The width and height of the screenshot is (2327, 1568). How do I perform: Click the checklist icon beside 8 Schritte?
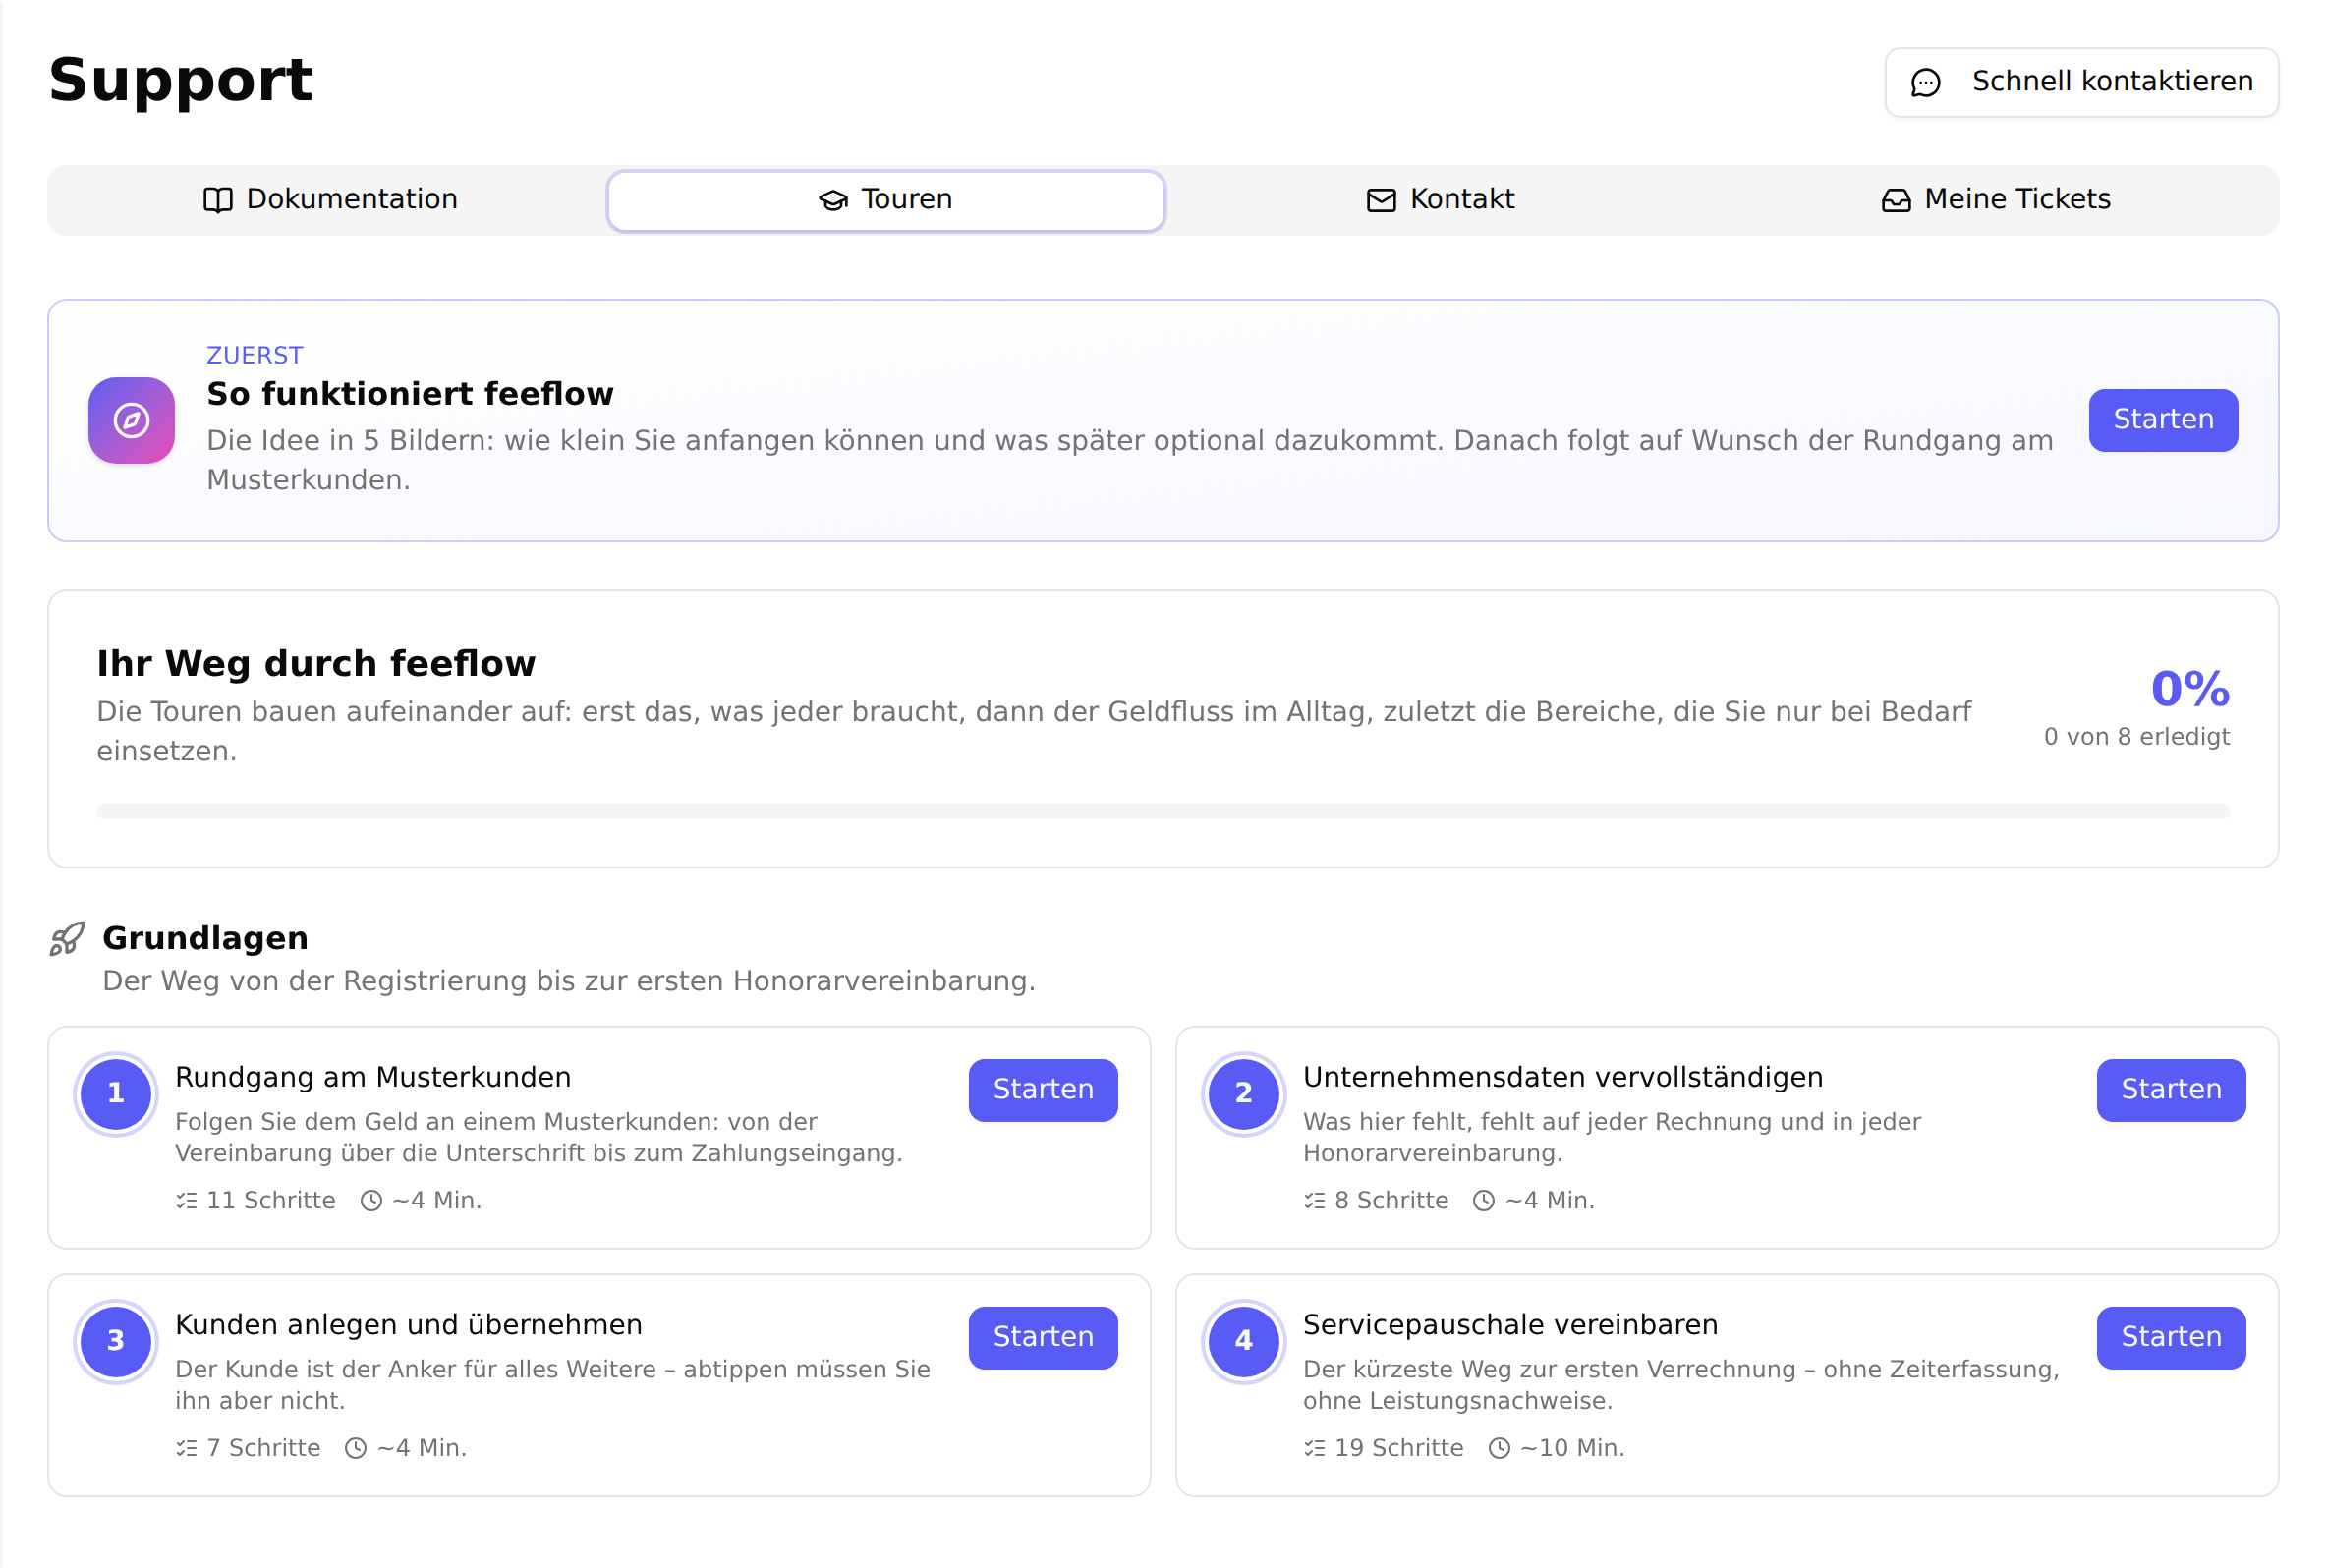click(1314, 1200)
